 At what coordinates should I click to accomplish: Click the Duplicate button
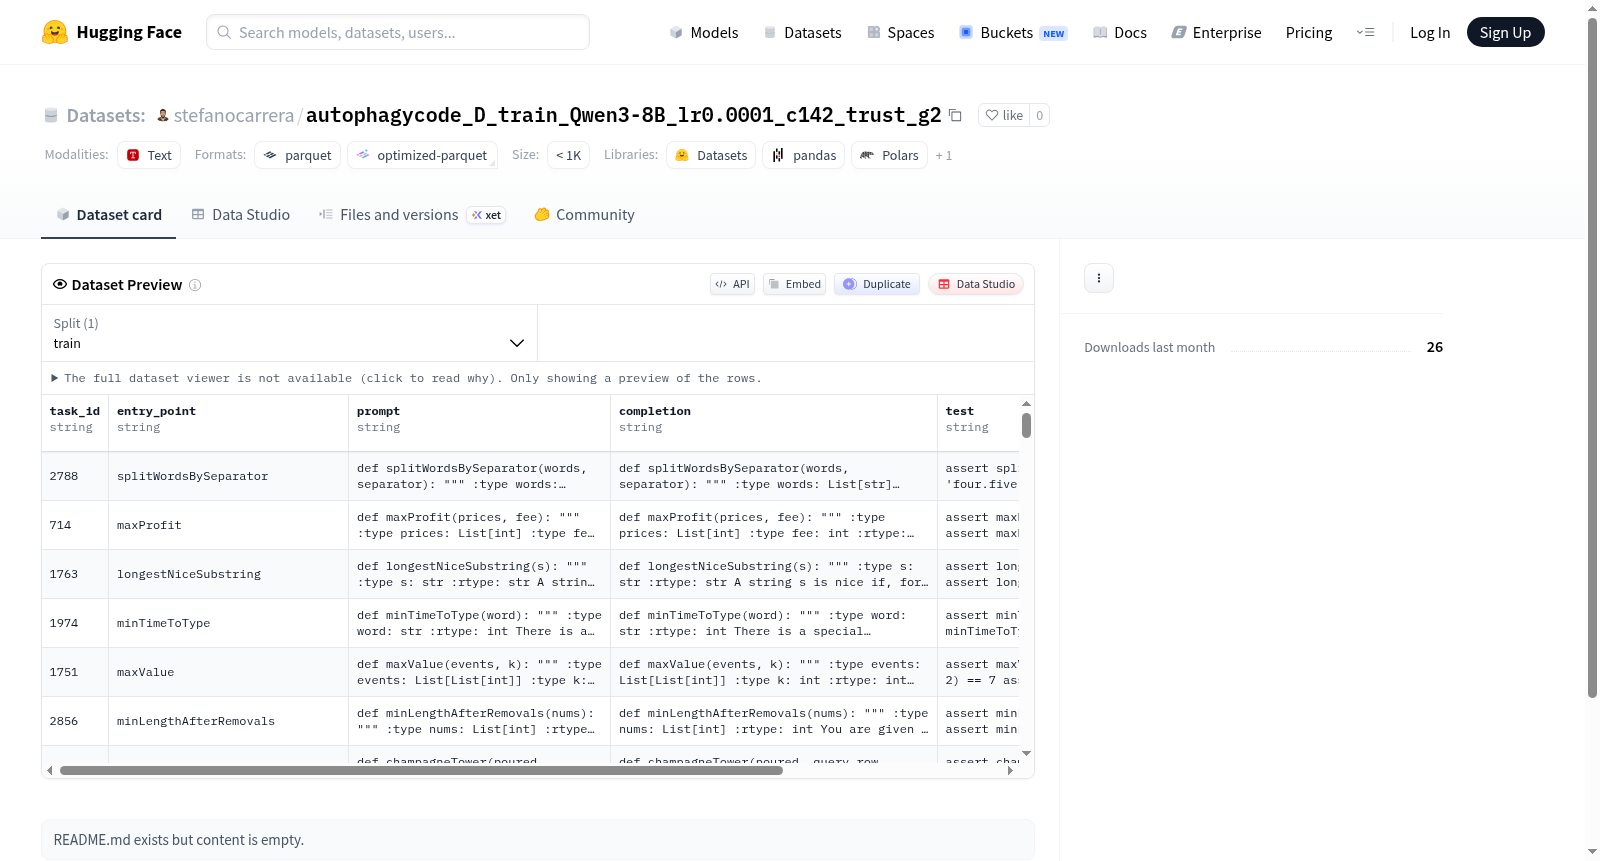click(877, 284)
